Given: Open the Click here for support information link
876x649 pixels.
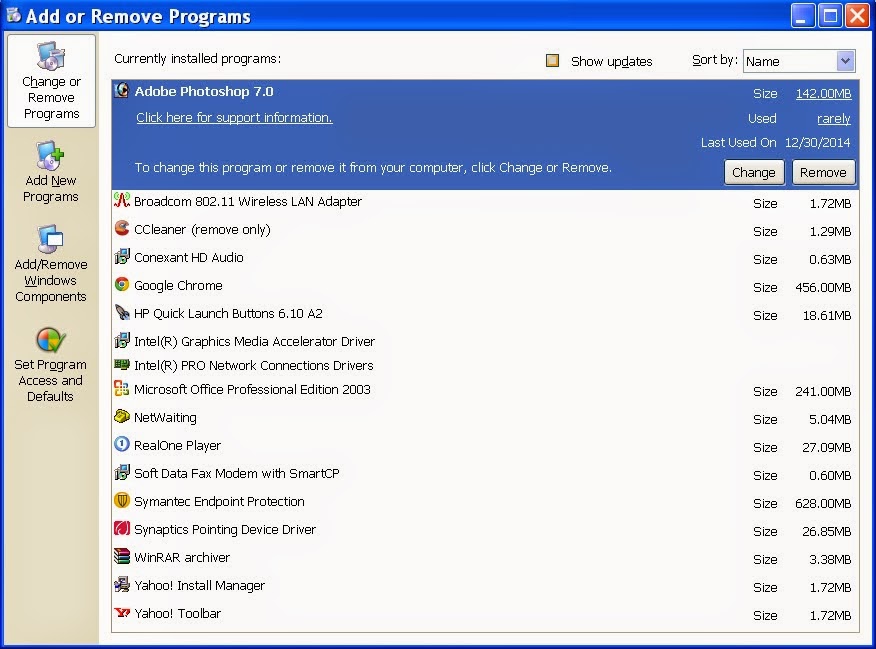Looking at the screenshot, I should [x=234, y=117].
